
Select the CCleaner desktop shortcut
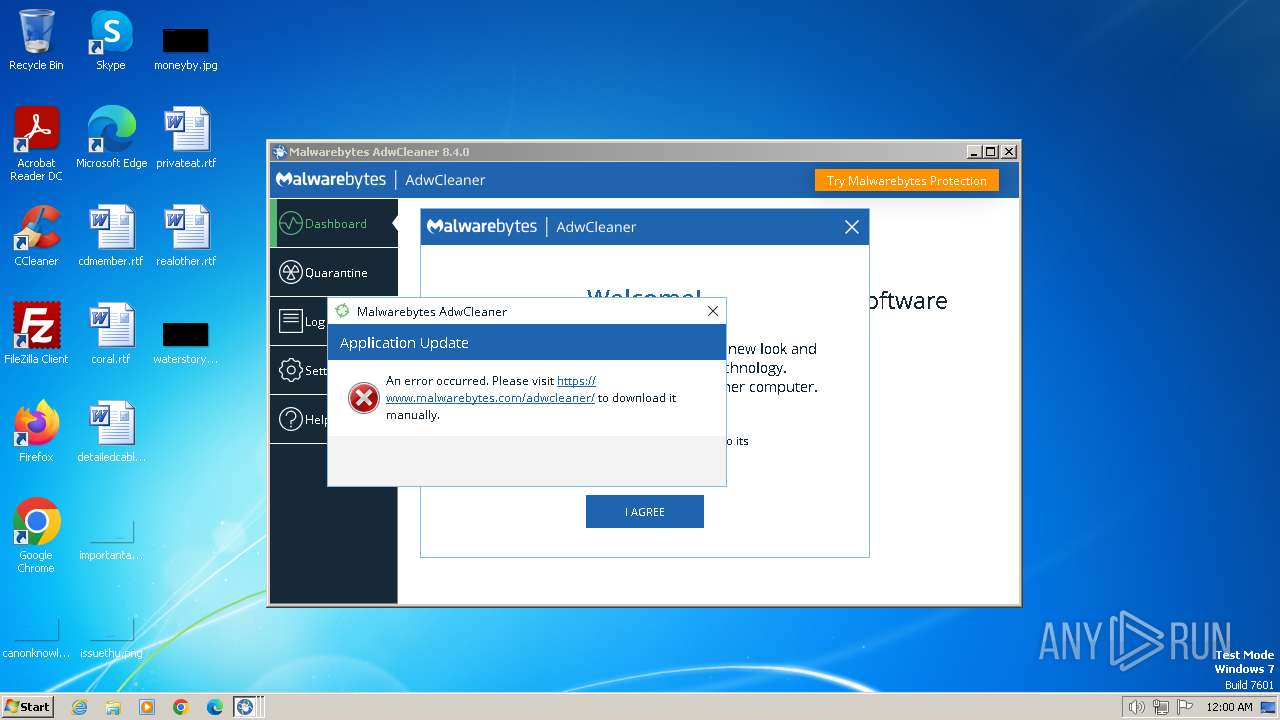pos(36,236)
